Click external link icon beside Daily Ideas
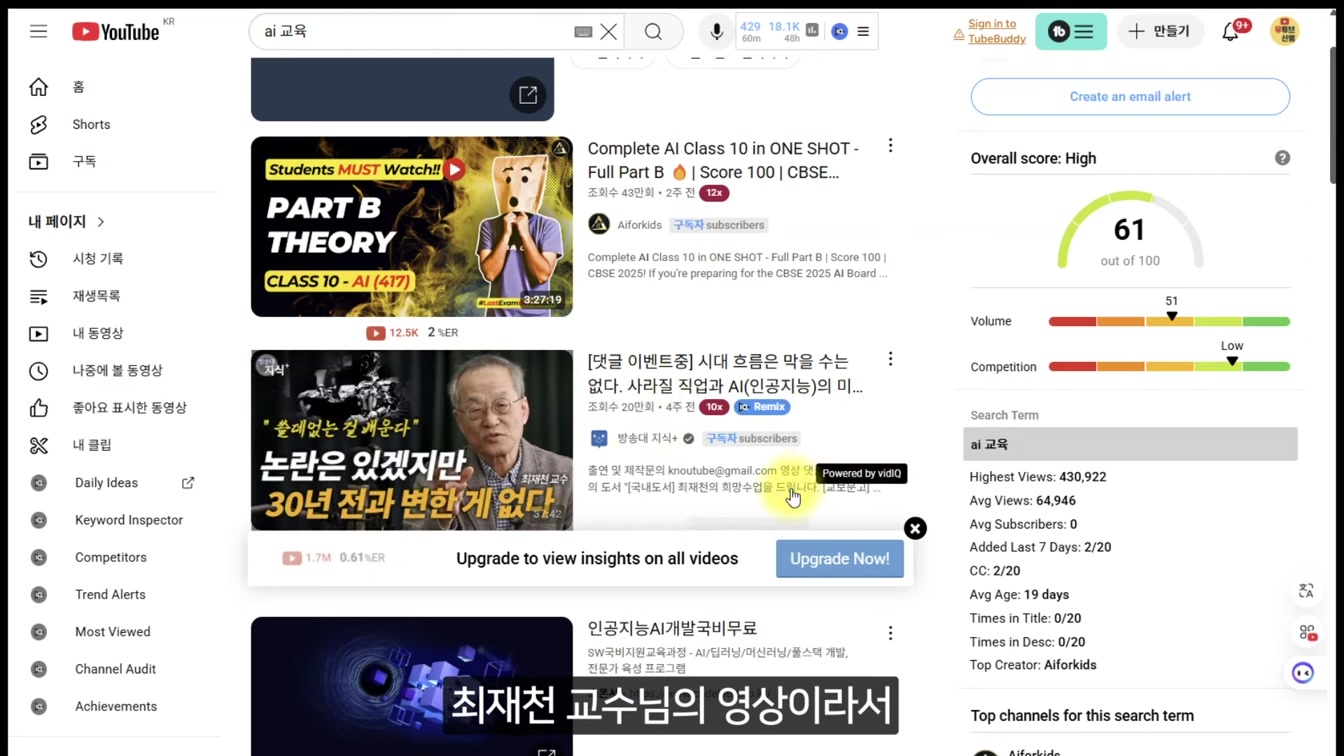 [x=188, y=483]
